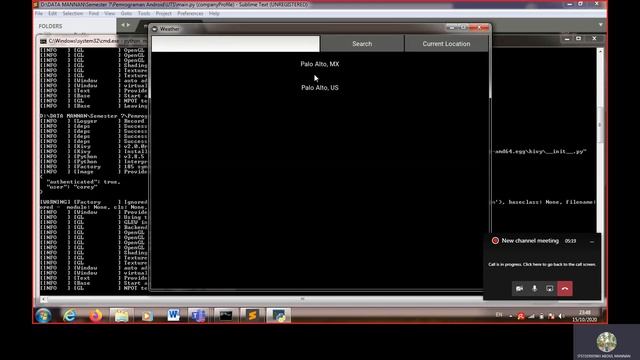Open the Goto menu in Sublime Text
Screen dimensions: 640x360
click(x=126, y=13)
